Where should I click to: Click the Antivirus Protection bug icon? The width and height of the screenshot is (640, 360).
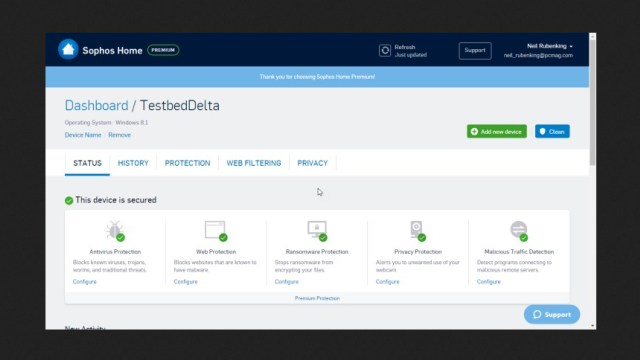click(x=115, y=231)
